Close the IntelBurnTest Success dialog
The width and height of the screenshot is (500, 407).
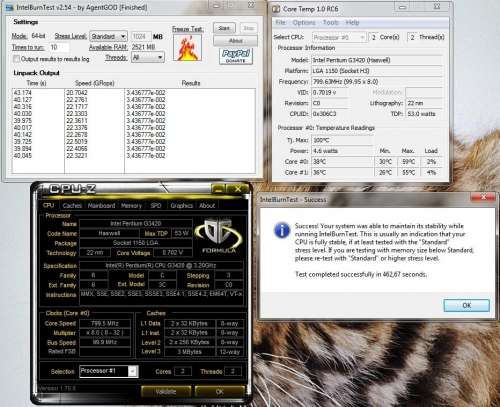point(483,197)
